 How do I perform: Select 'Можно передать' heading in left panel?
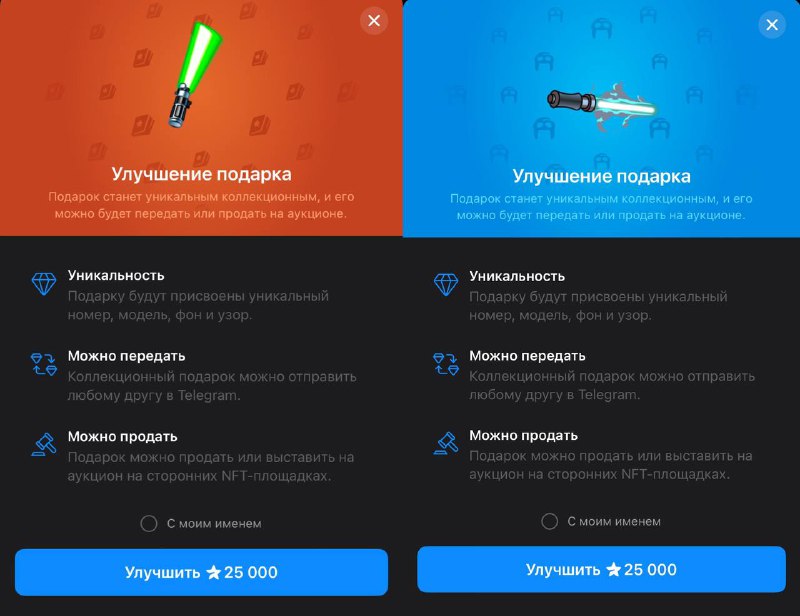(x=127, y=356)
